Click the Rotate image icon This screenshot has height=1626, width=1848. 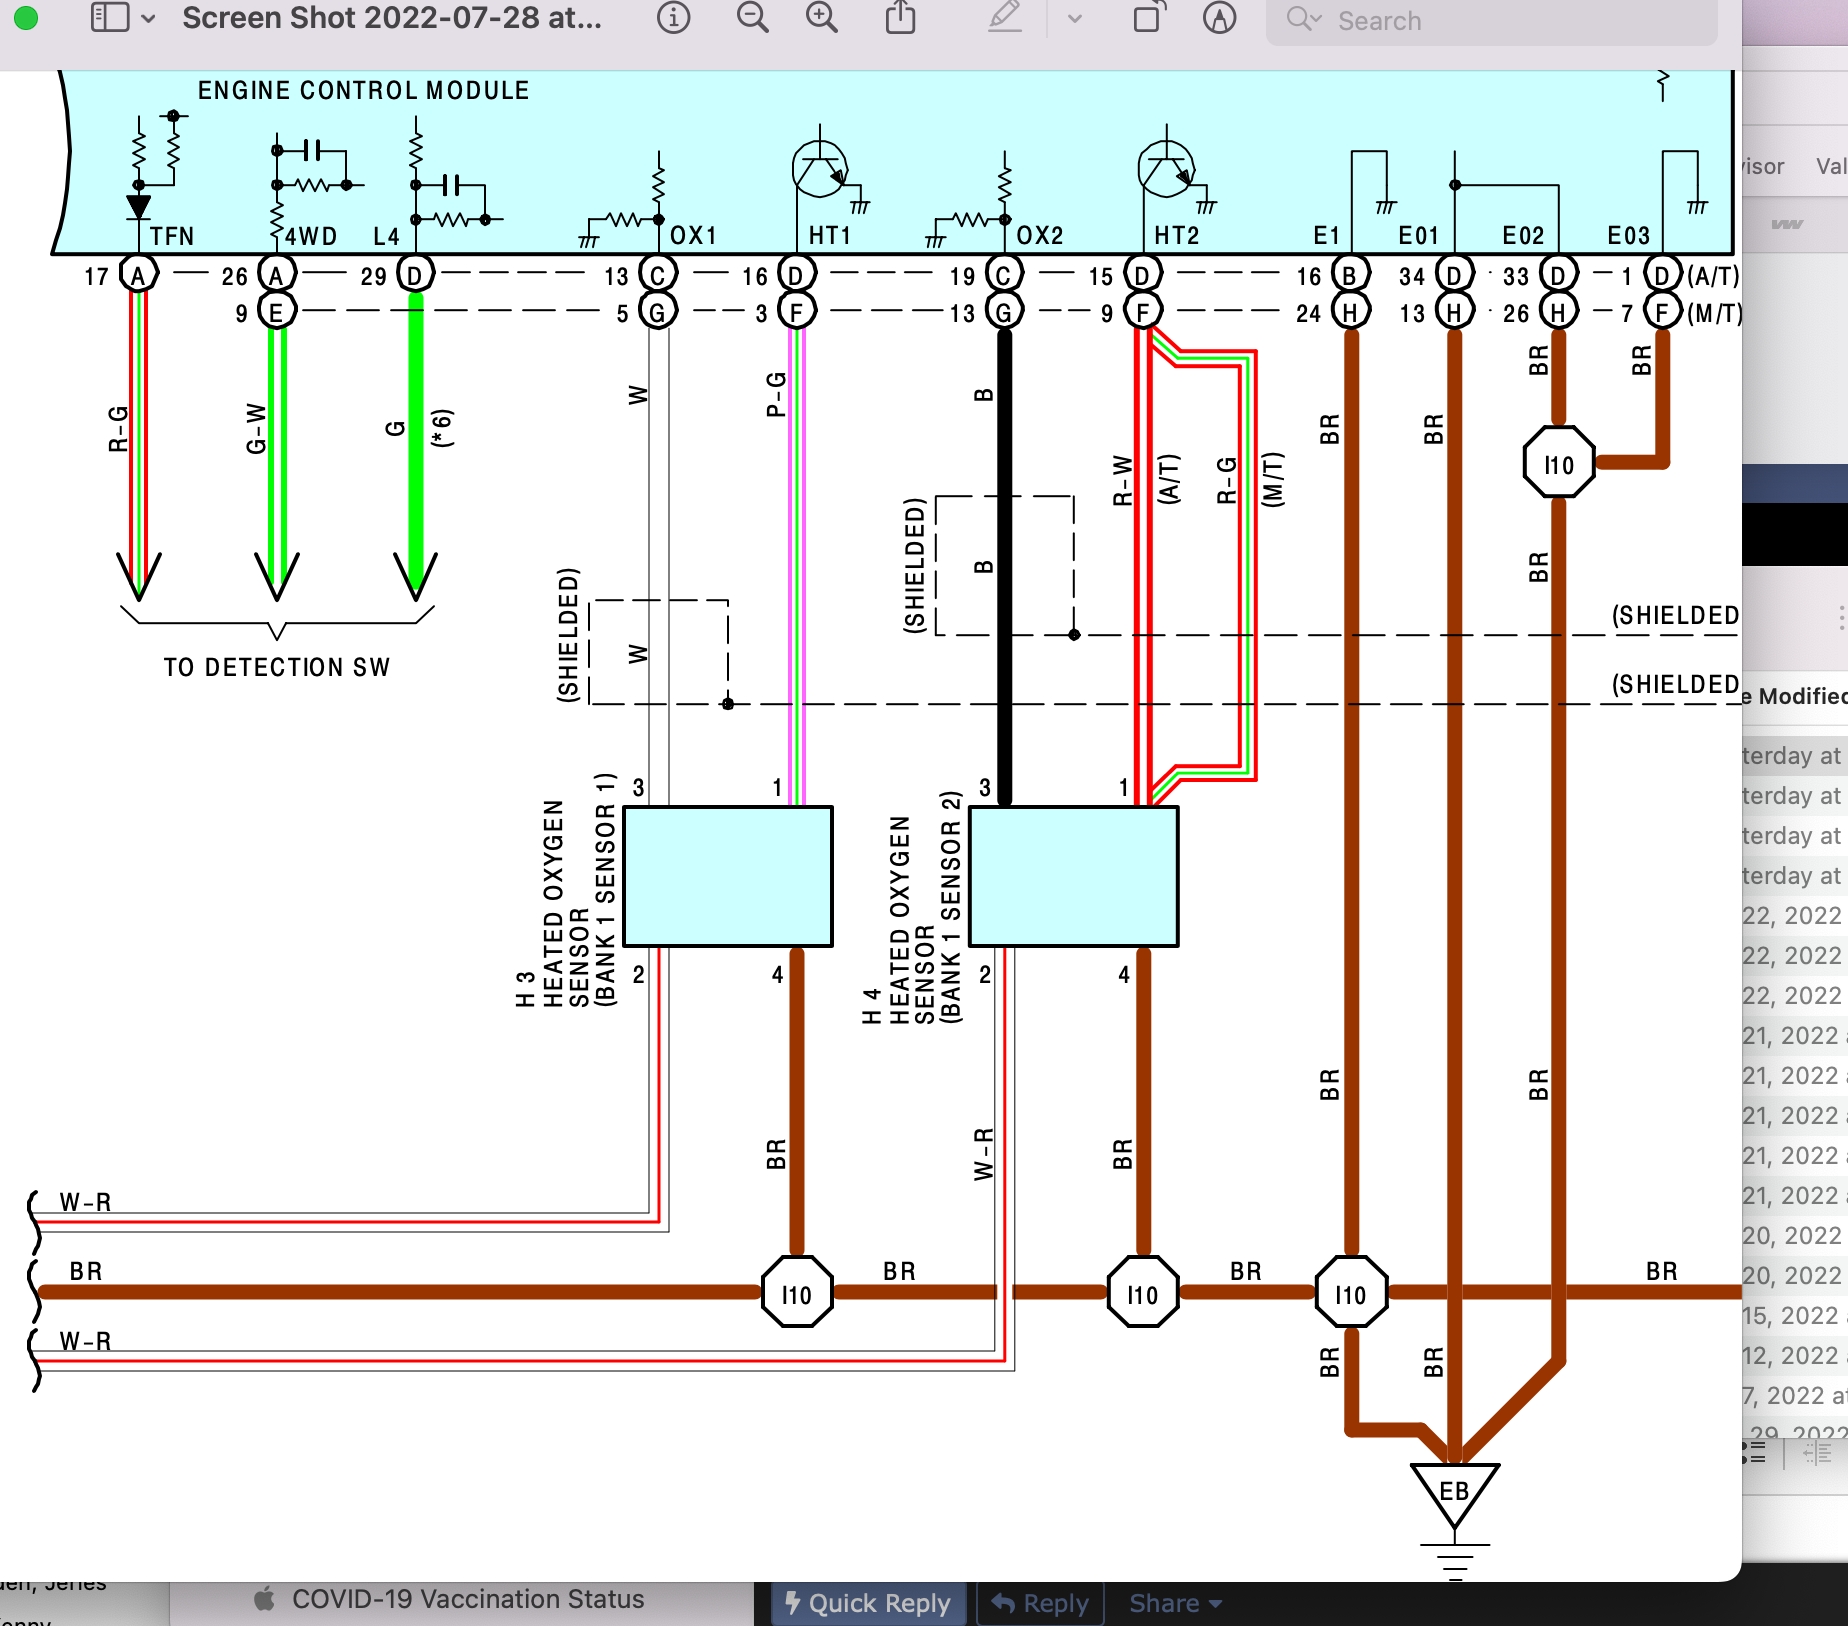(x=1148, y=18)
